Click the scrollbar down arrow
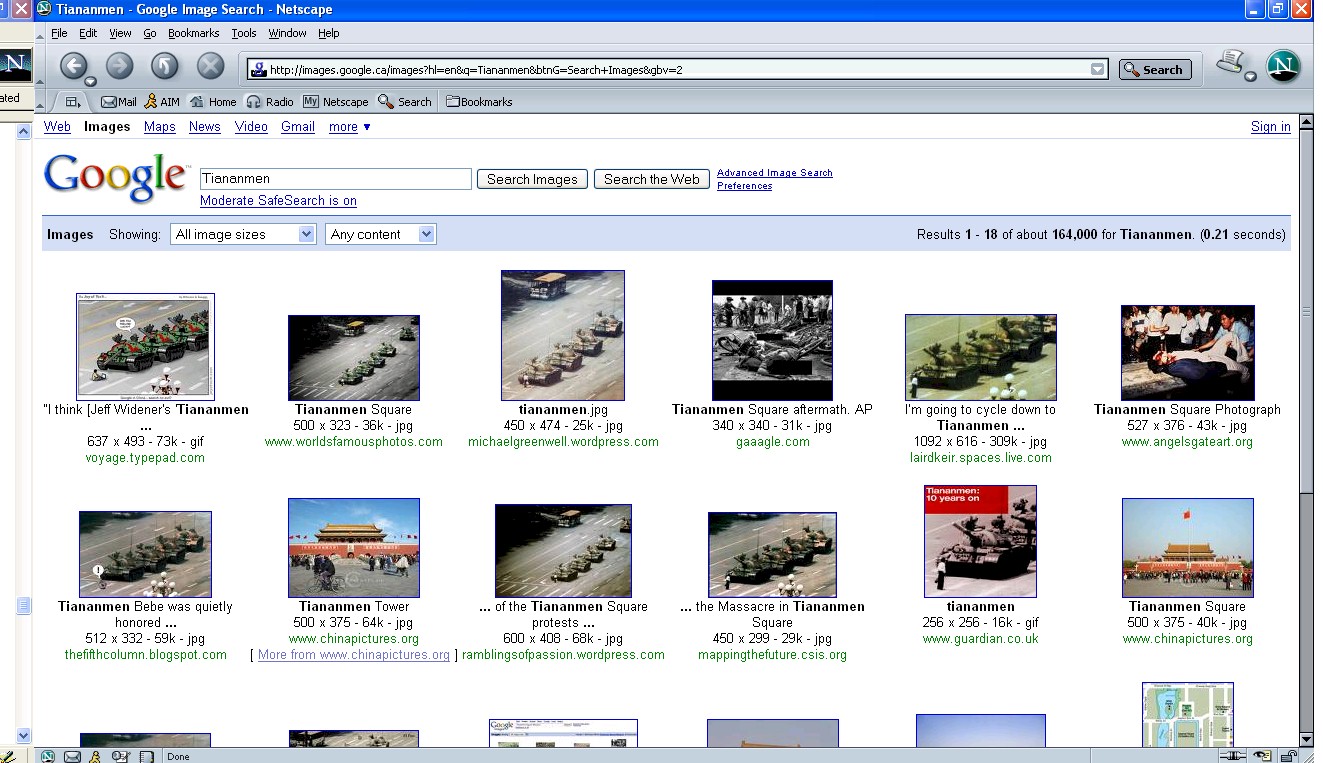Viewport: 1323px width, 763px height. tap(1306, 738)
